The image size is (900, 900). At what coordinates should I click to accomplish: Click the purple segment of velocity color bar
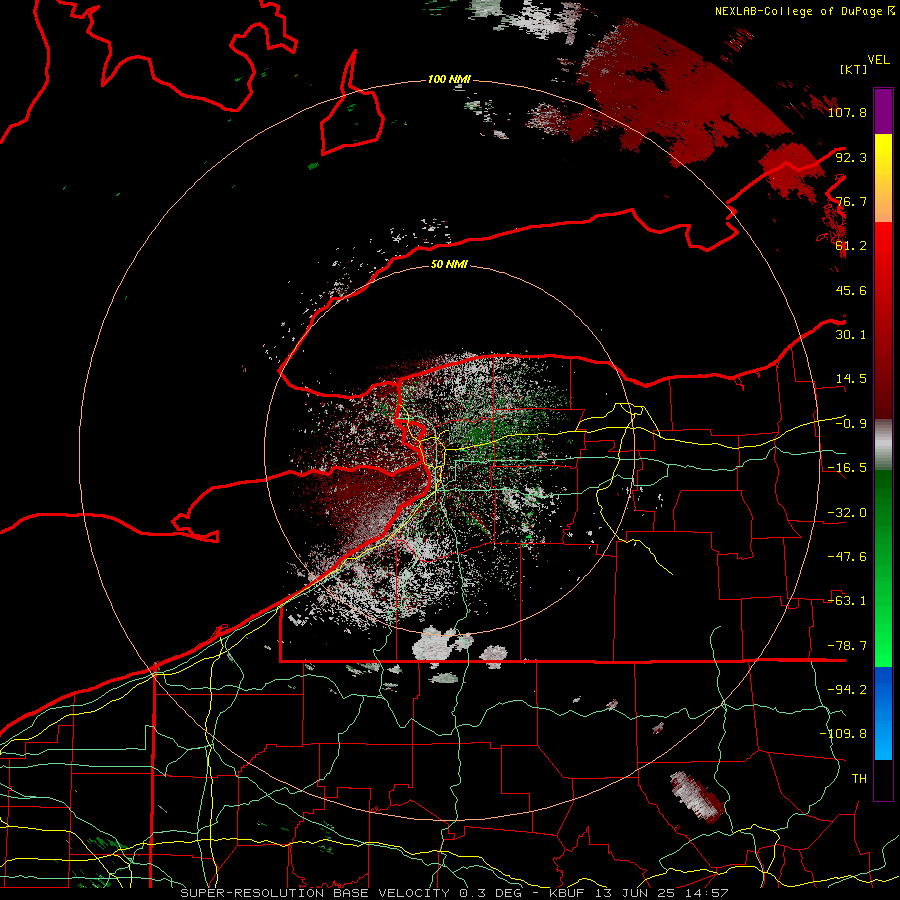click(883, 111)
